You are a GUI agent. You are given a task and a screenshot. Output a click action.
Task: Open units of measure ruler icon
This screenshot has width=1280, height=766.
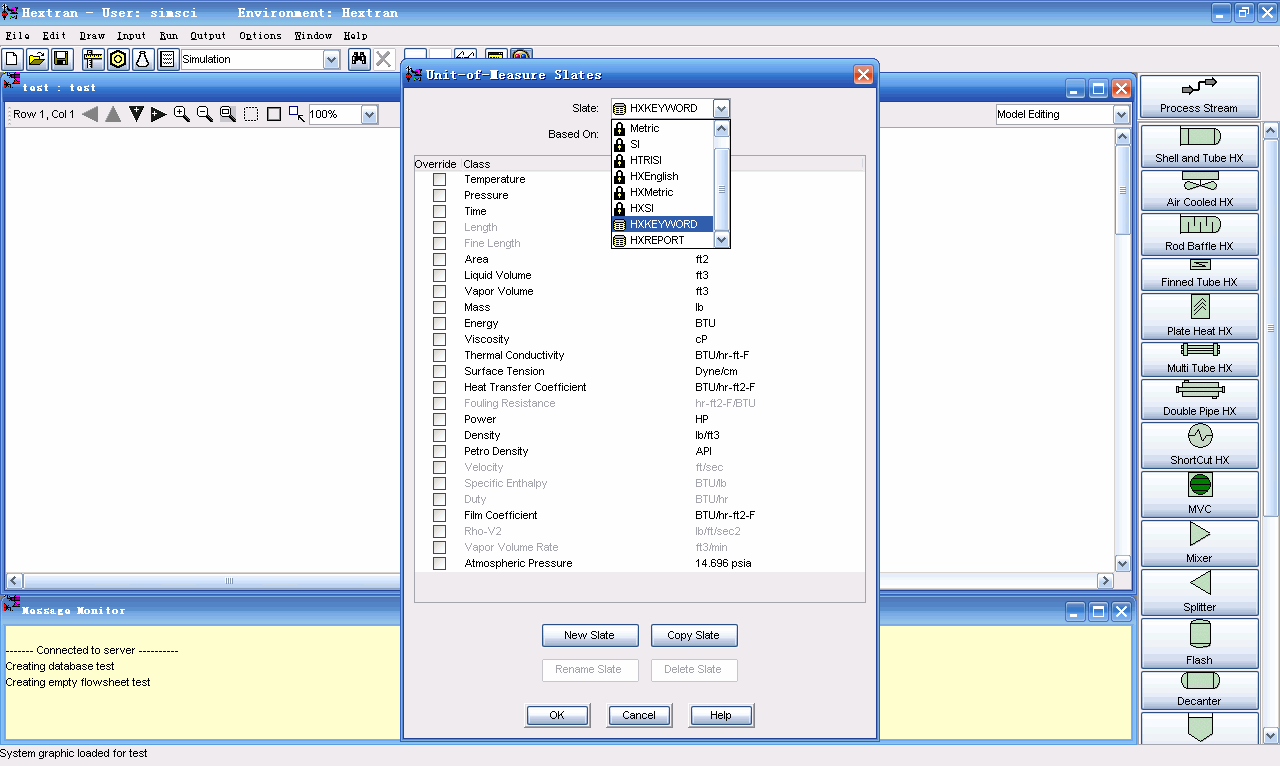pos(93,59)
